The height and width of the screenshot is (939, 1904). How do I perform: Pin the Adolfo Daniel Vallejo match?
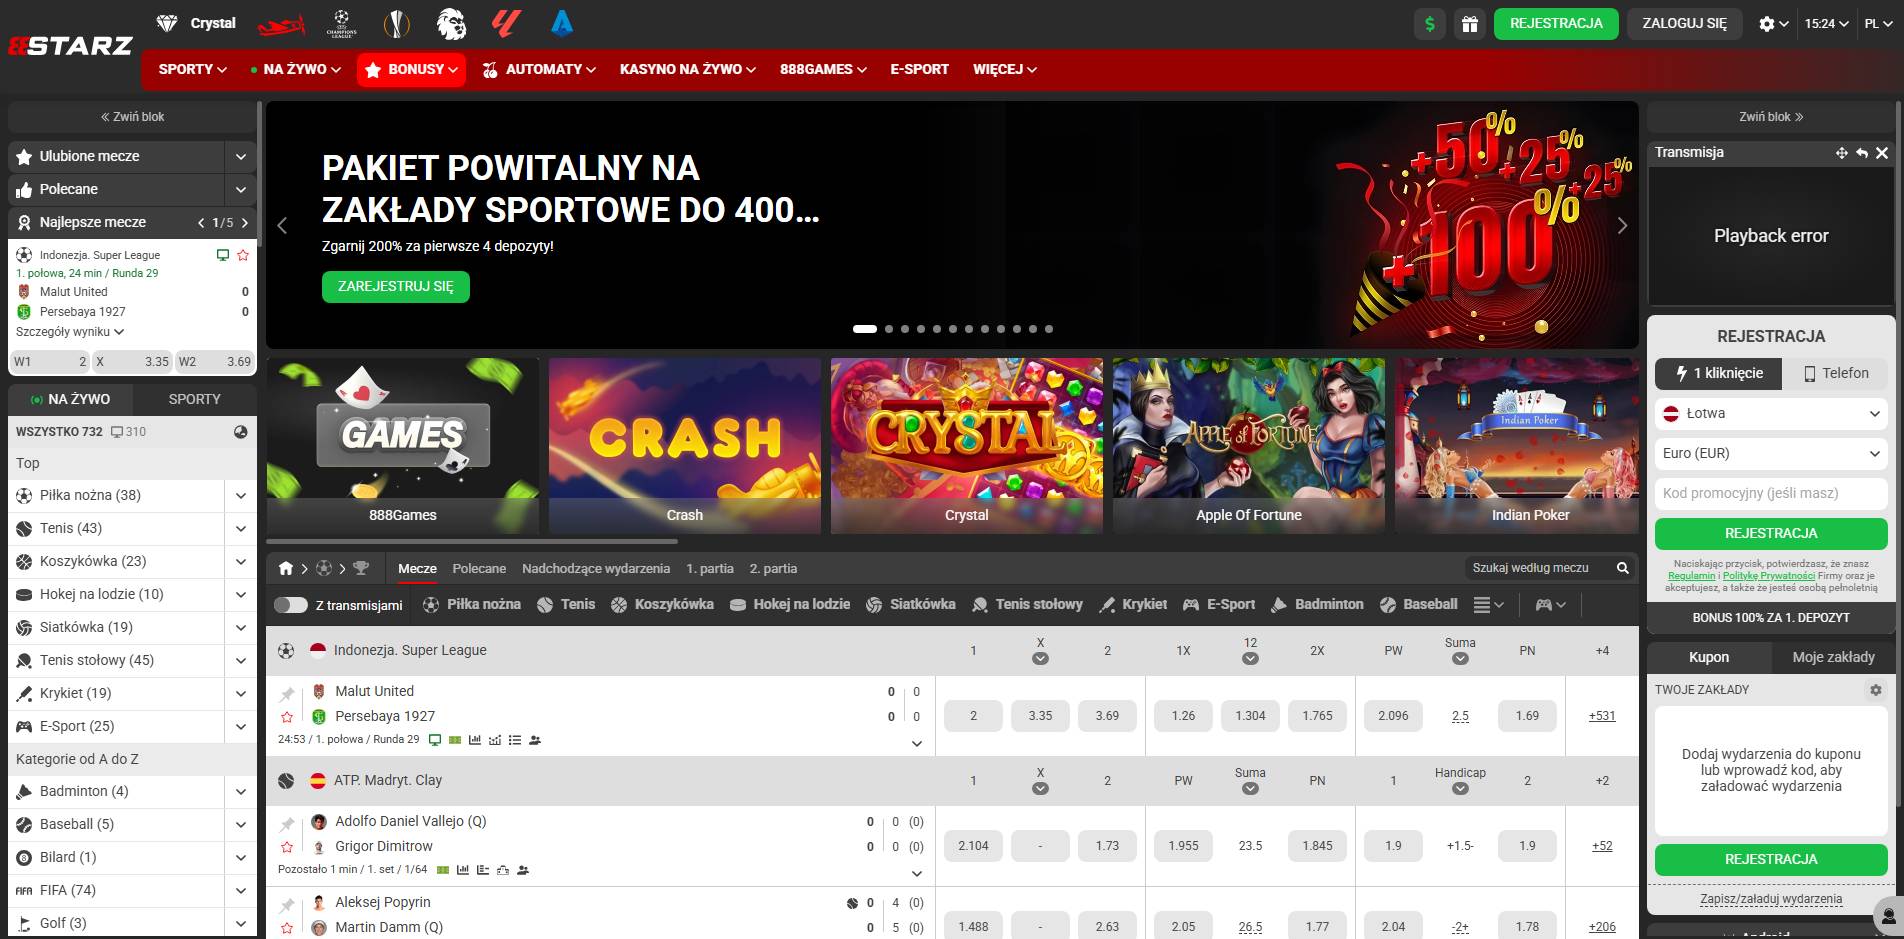pyautogui.click(x=287, y=824)
